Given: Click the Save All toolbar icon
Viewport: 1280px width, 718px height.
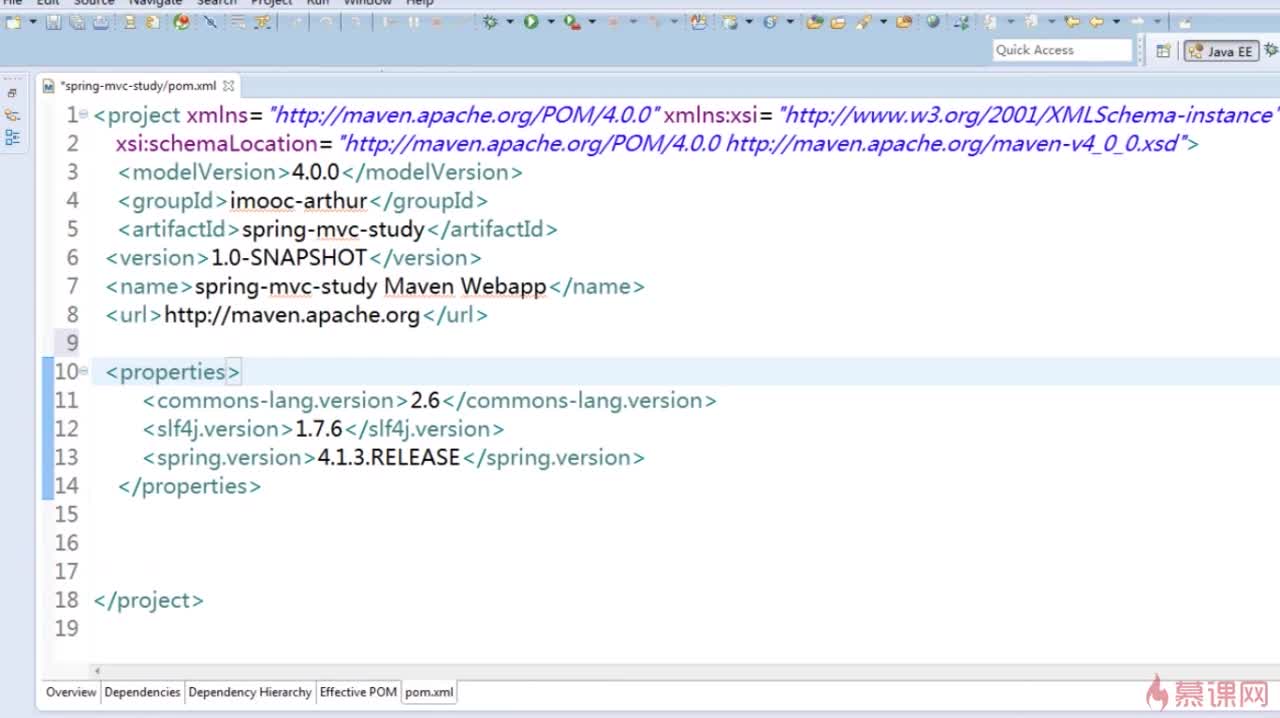Looking at the screenshot, I should coord(77,21).
